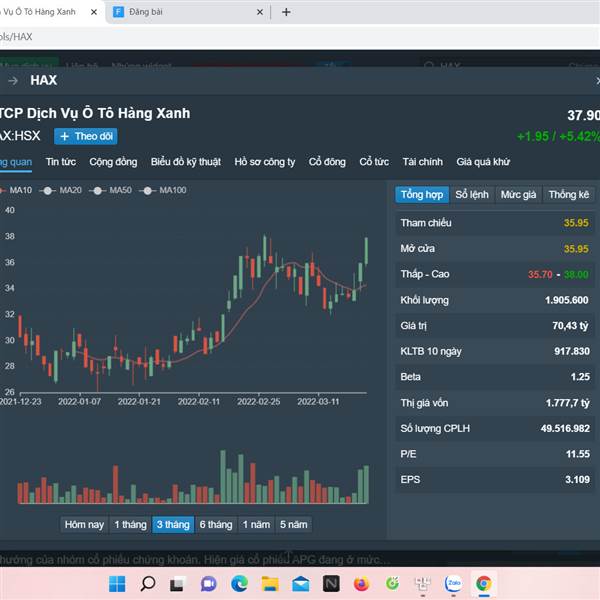Close the Đăng bài browser tab
Screen dimensions: 600x600
coord(260,12)
